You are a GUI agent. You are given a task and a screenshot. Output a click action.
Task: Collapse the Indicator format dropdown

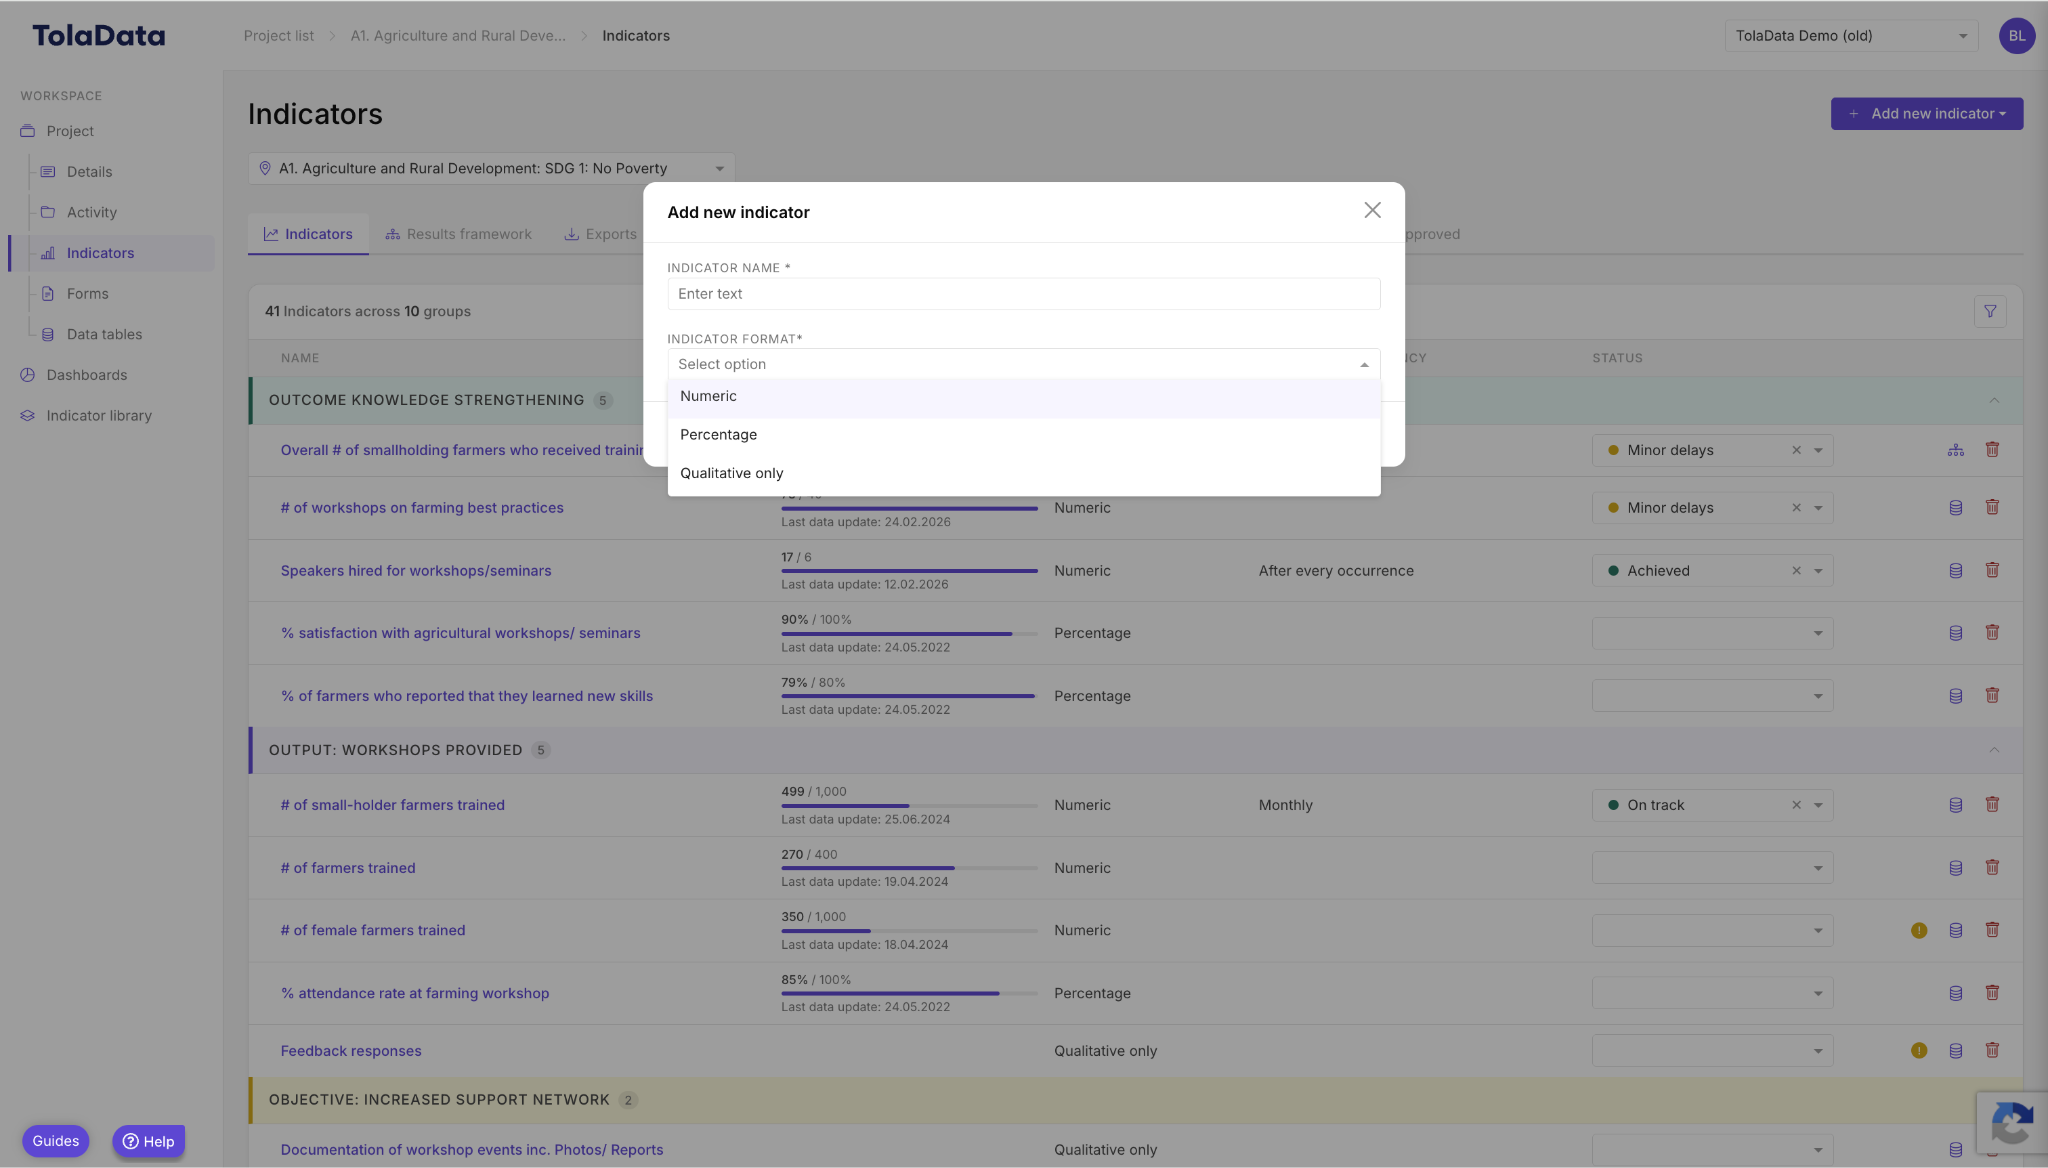click(1364, 365)
